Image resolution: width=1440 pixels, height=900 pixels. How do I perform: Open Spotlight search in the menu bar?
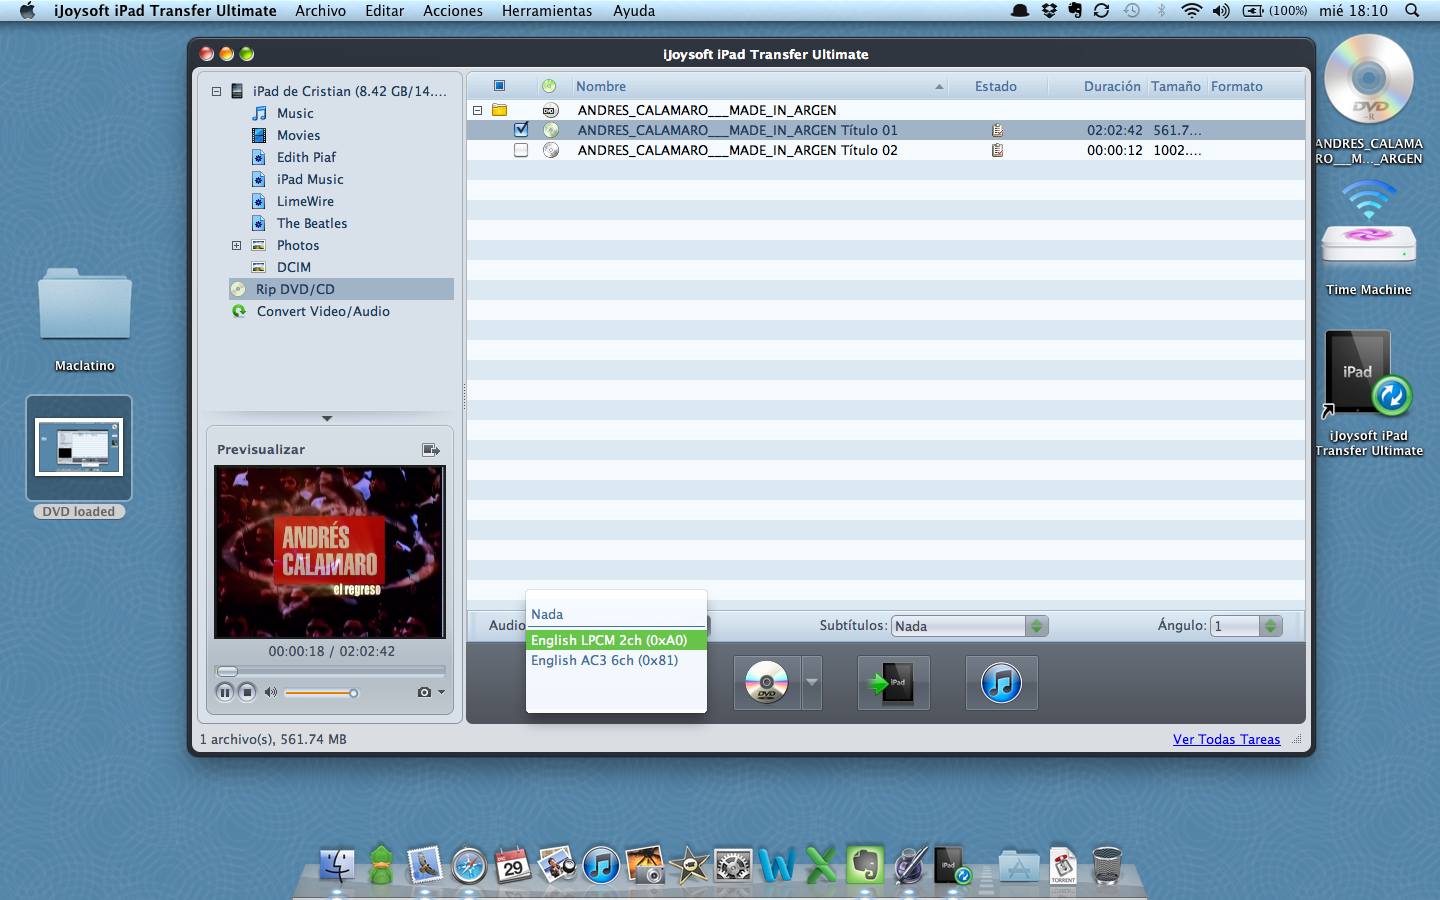pos(1412,11)
